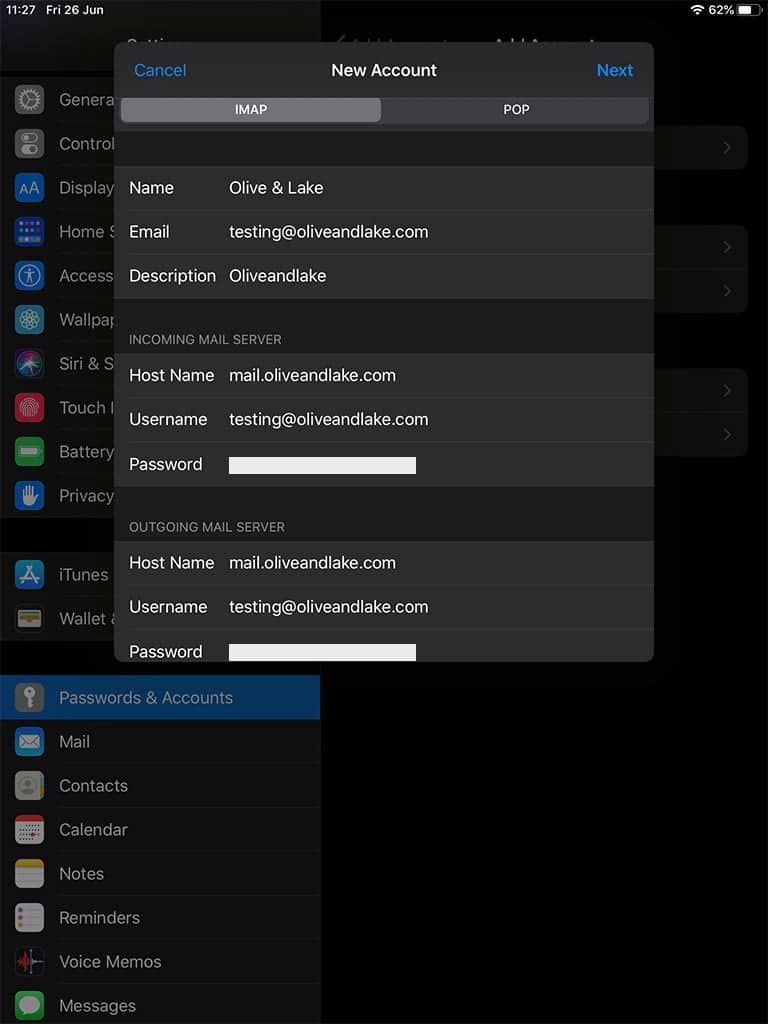
Task: Open Accessibility figure icon
Action: point(29,276)
